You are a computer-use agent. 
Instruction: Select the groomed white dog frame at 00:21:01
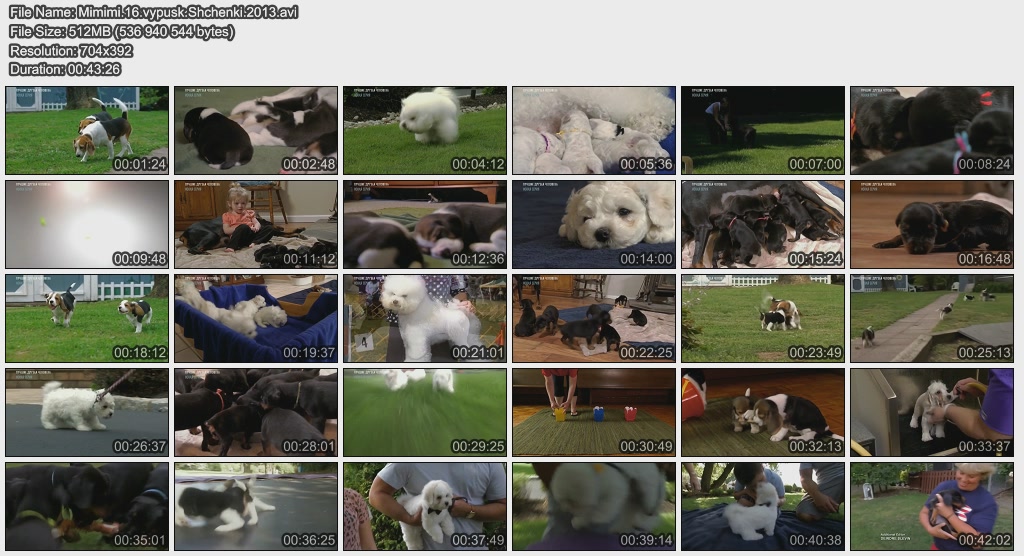pos(425,318)
